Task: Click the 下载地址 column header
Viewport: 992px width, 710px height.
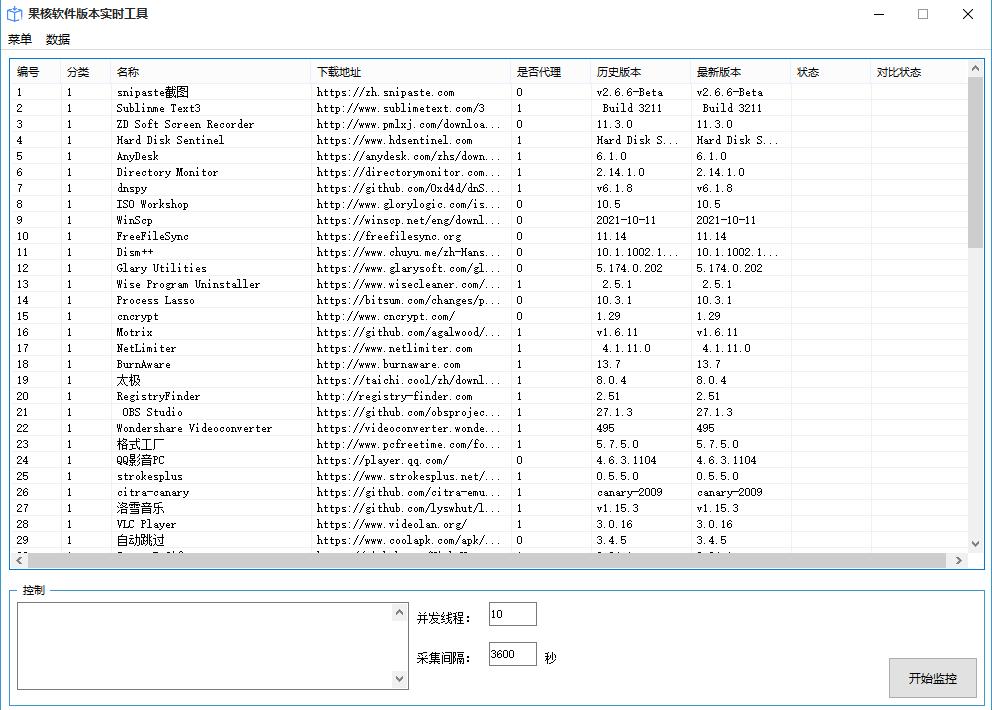Action: click(339, 72)
